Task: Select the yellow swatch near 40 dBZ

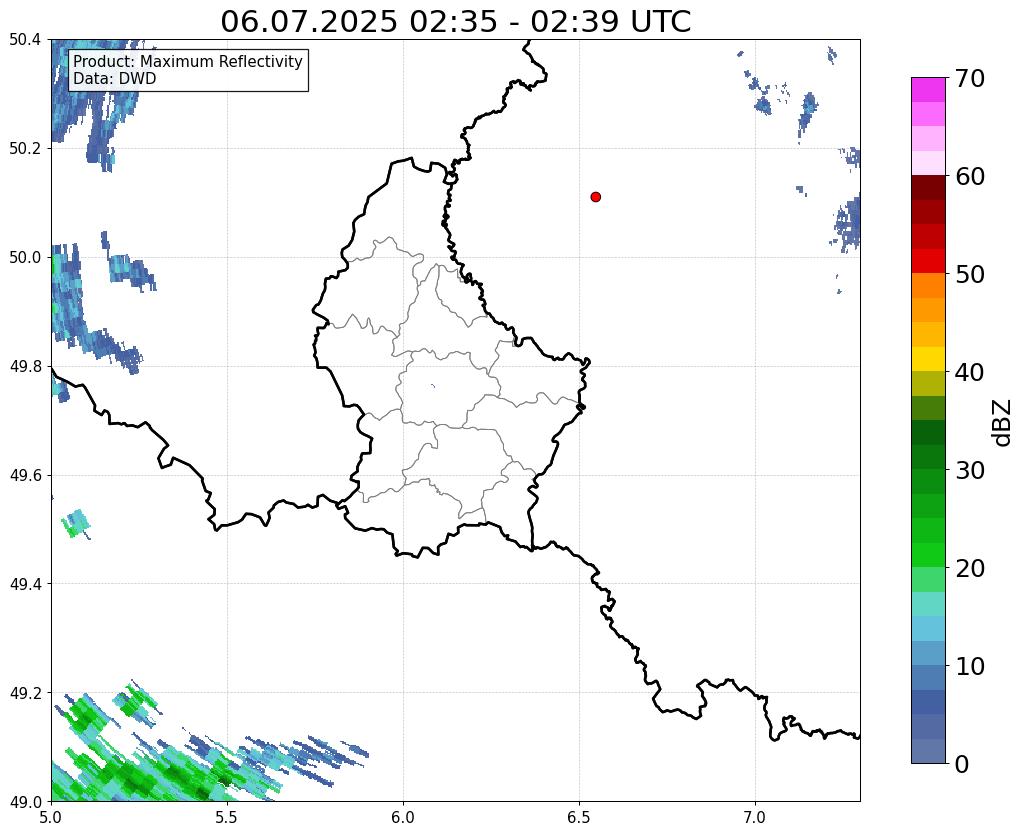Action: (x=928, y=359)
